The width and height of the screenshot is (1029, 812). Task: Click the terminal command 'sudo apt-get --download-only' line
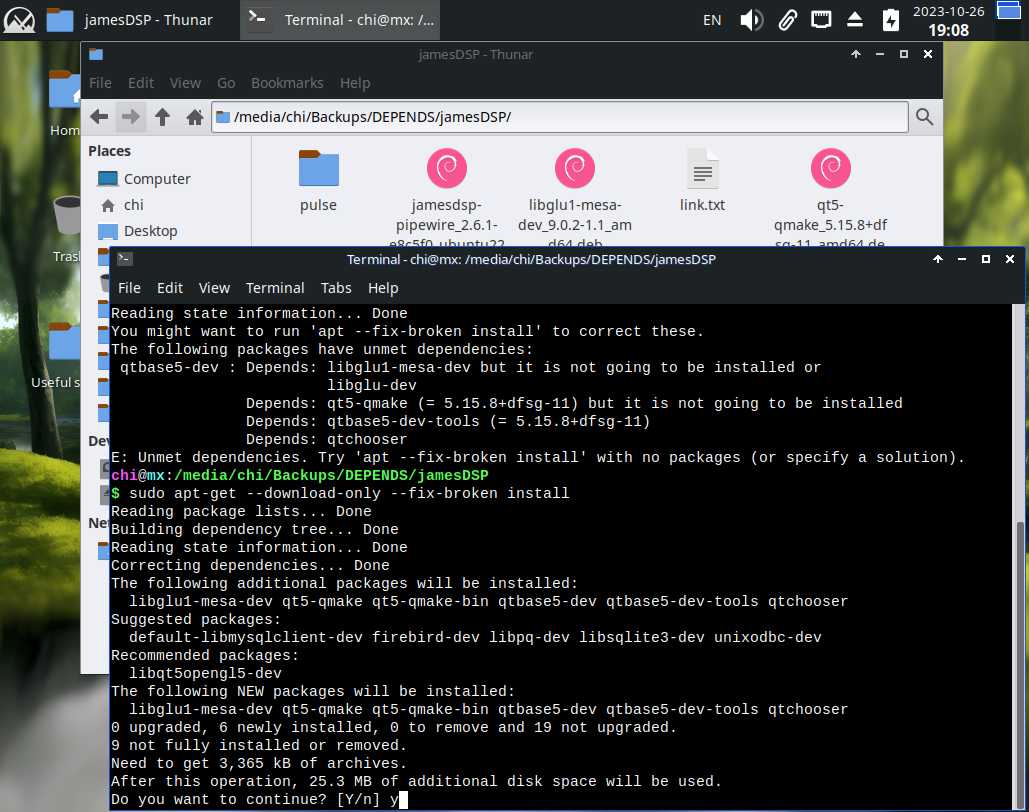340,494
